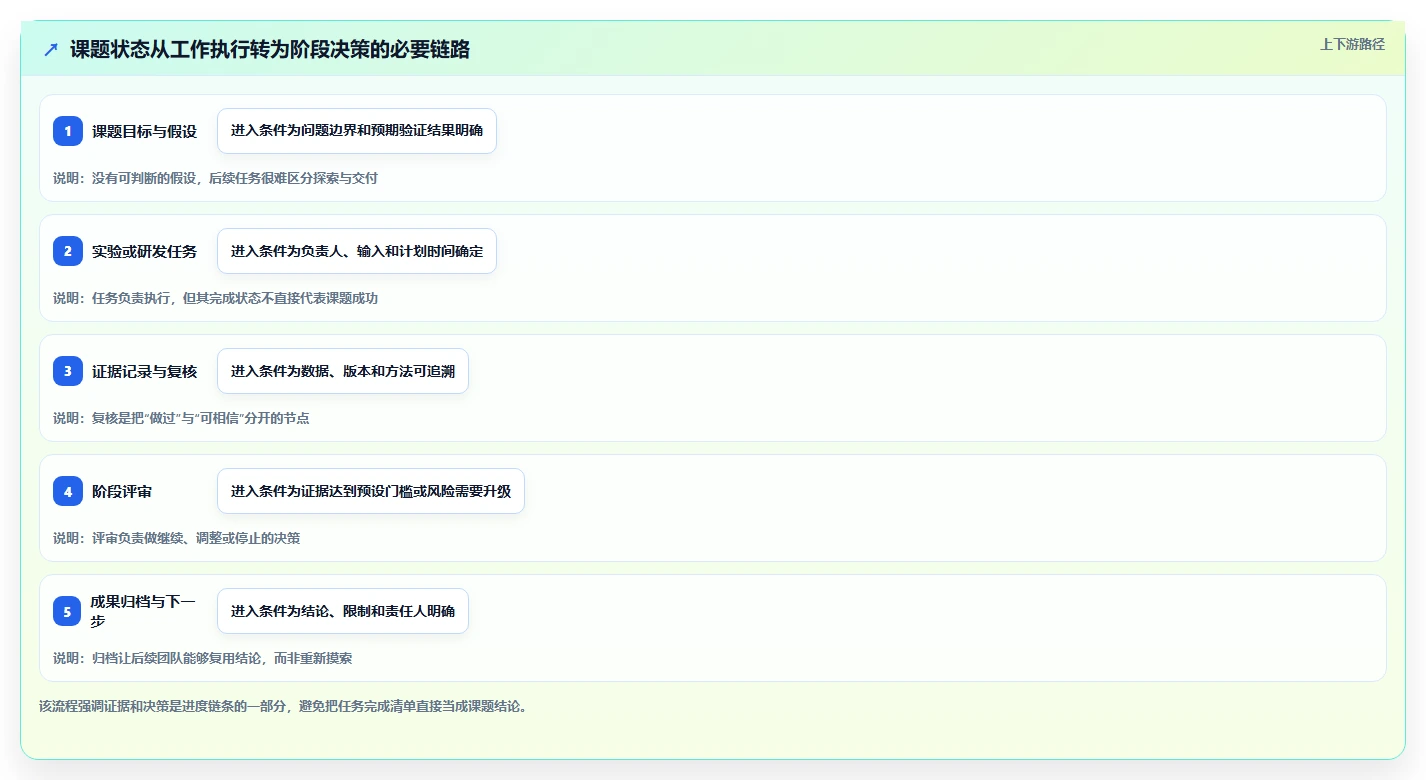
Task: Click footer text 该流程强调证据和决策是进度链条的一部分
Action: [163, 706]
